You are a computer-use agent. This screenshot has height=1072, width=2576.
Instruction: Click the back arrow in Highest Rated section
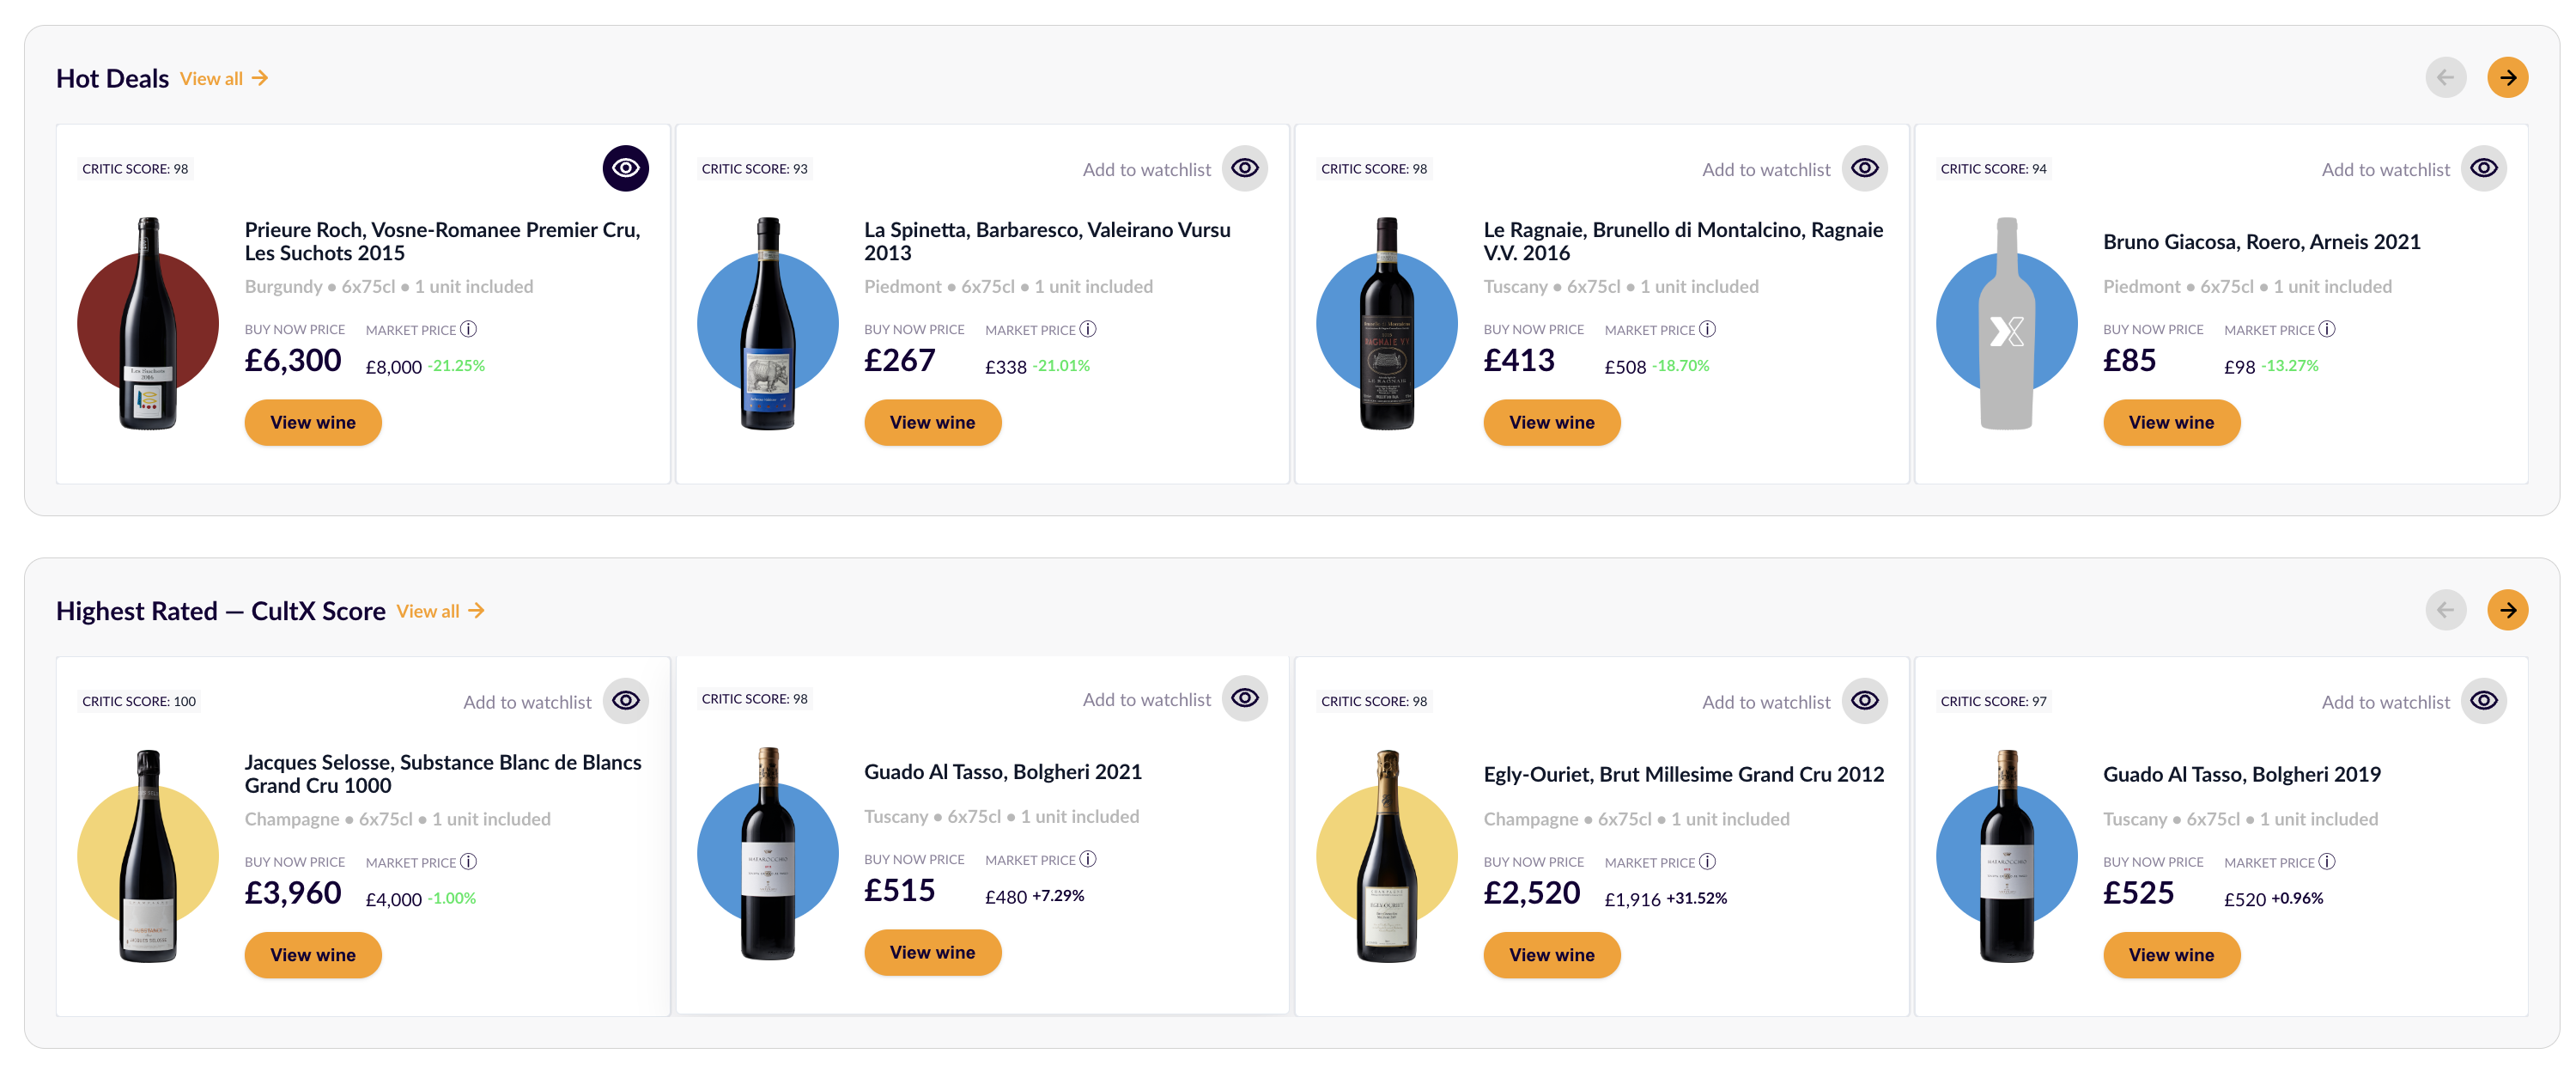[2446, 610]
